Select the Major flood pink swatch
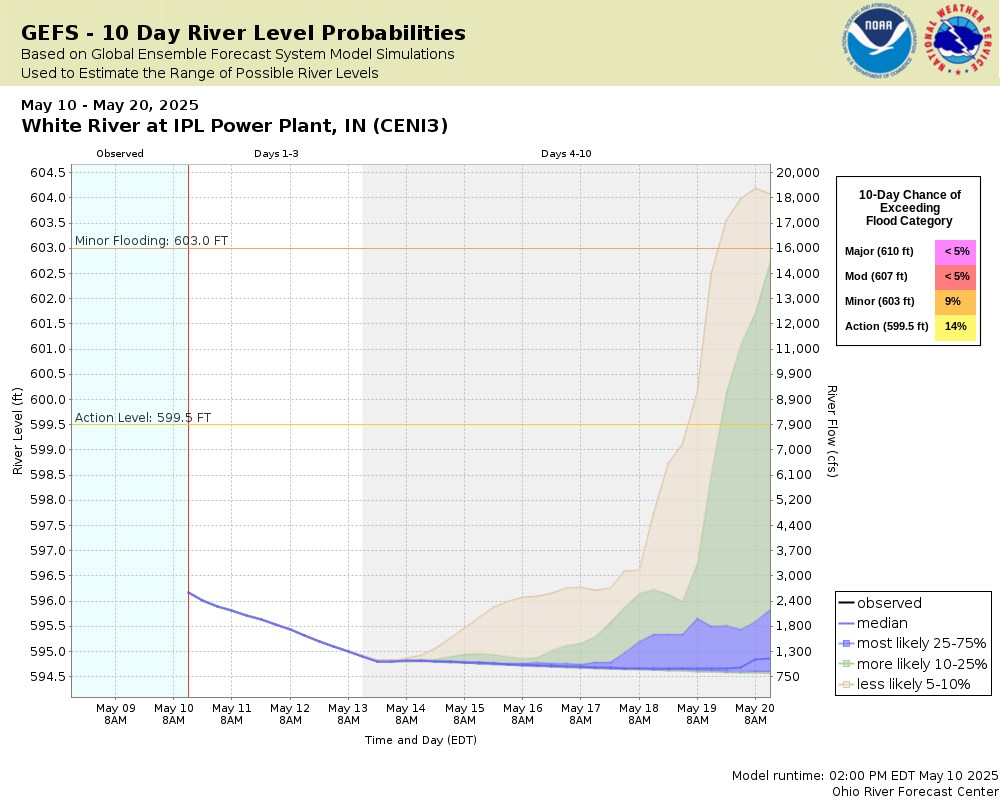1000x800 pixels. 955,252
